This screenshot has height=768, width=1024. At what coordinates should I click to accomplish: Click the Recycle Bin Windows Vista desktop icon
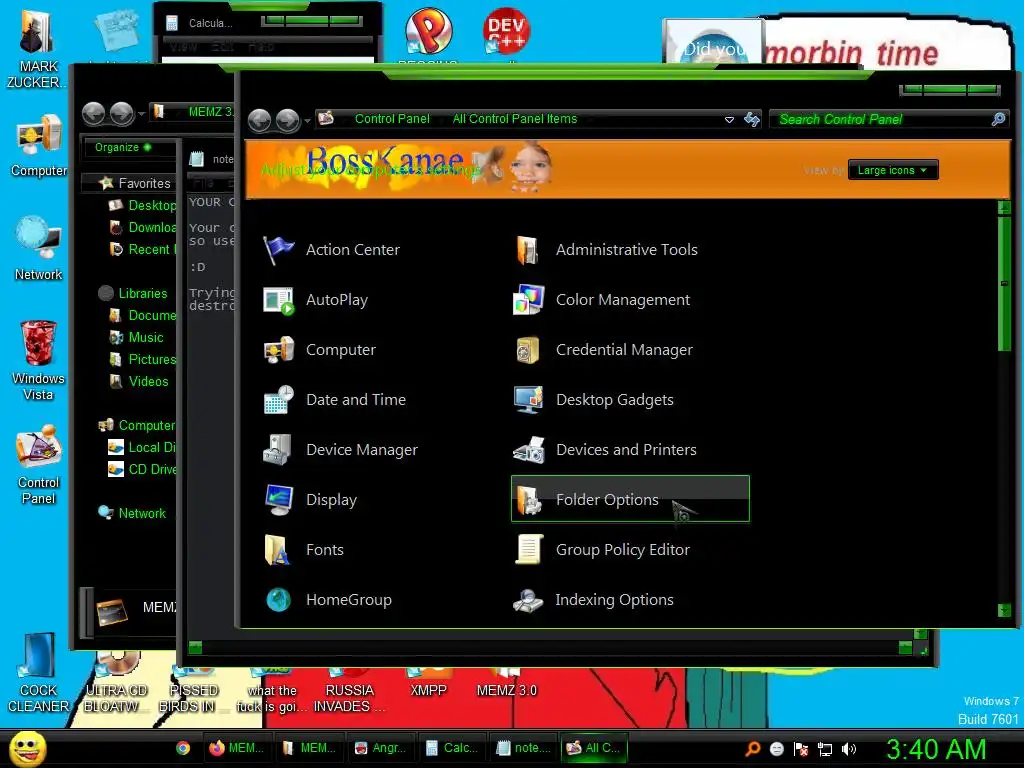click(x=38, y=359)
